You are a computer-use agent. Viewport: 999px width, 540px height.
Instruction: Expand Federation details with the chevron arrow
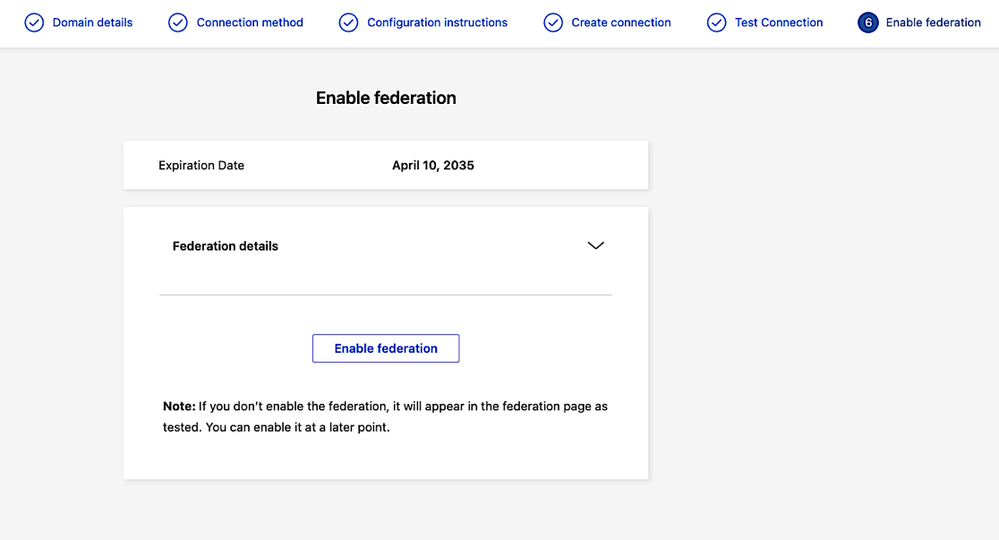point(596,246)
